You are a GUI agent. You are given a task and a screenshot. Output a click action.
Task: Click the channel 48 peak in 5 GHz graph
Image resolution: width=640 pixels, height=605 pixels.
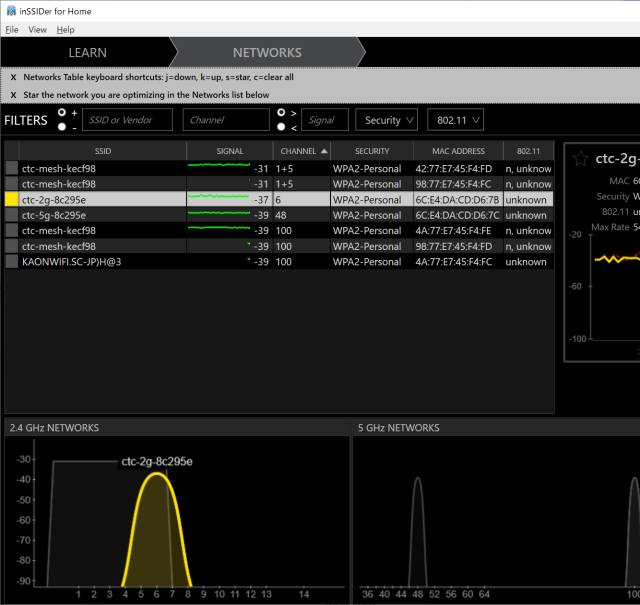(418, 531)
